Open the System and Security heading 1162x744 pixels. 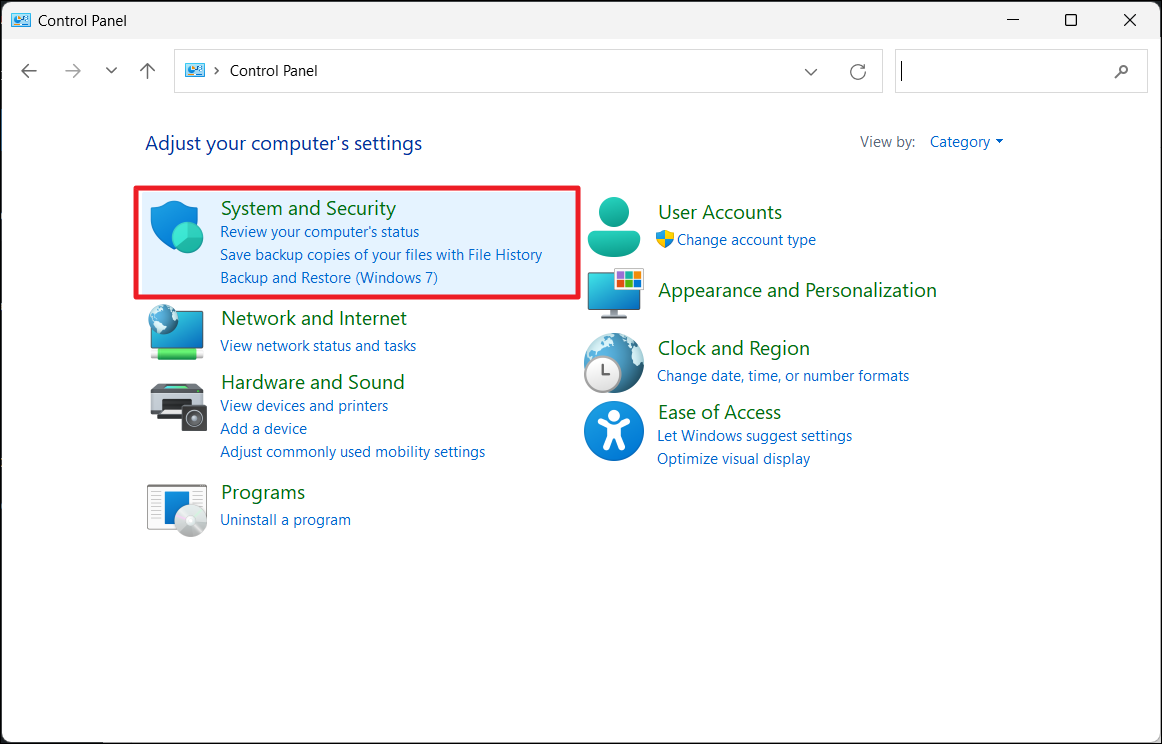click(x=308, y=208)
